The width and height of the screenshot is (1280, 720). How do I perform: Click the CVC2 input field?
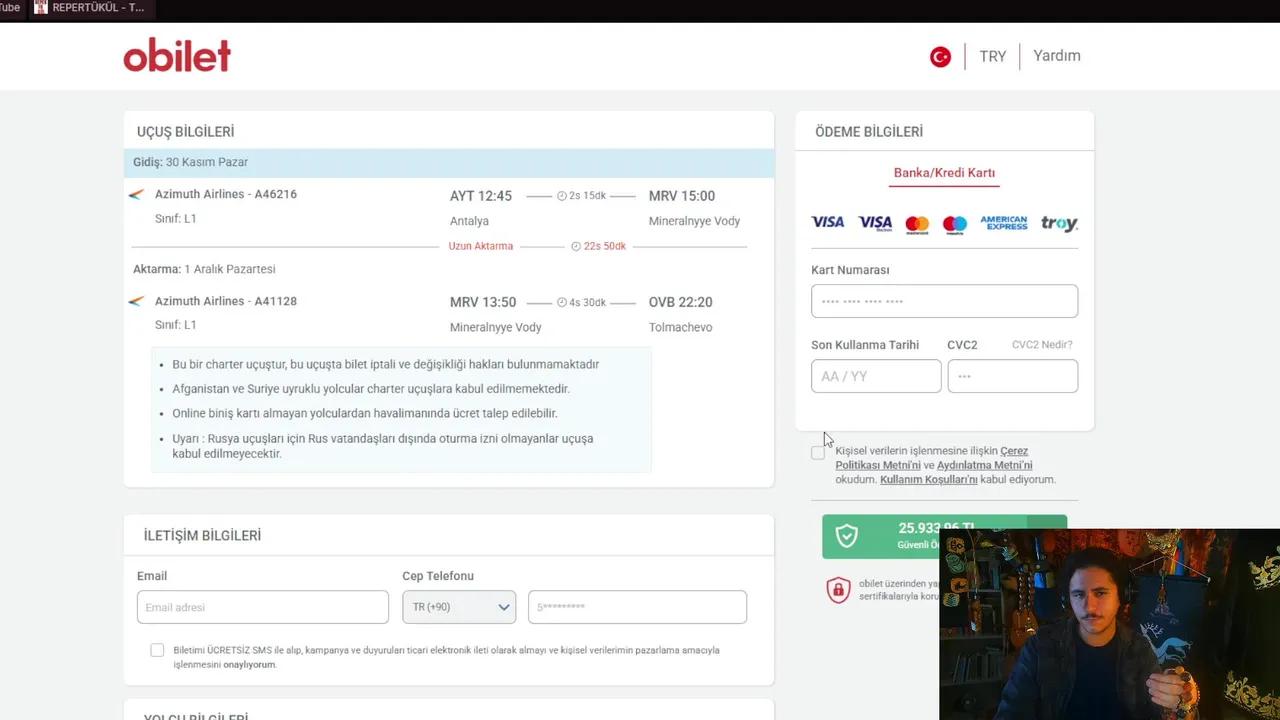pos(1013,376)
